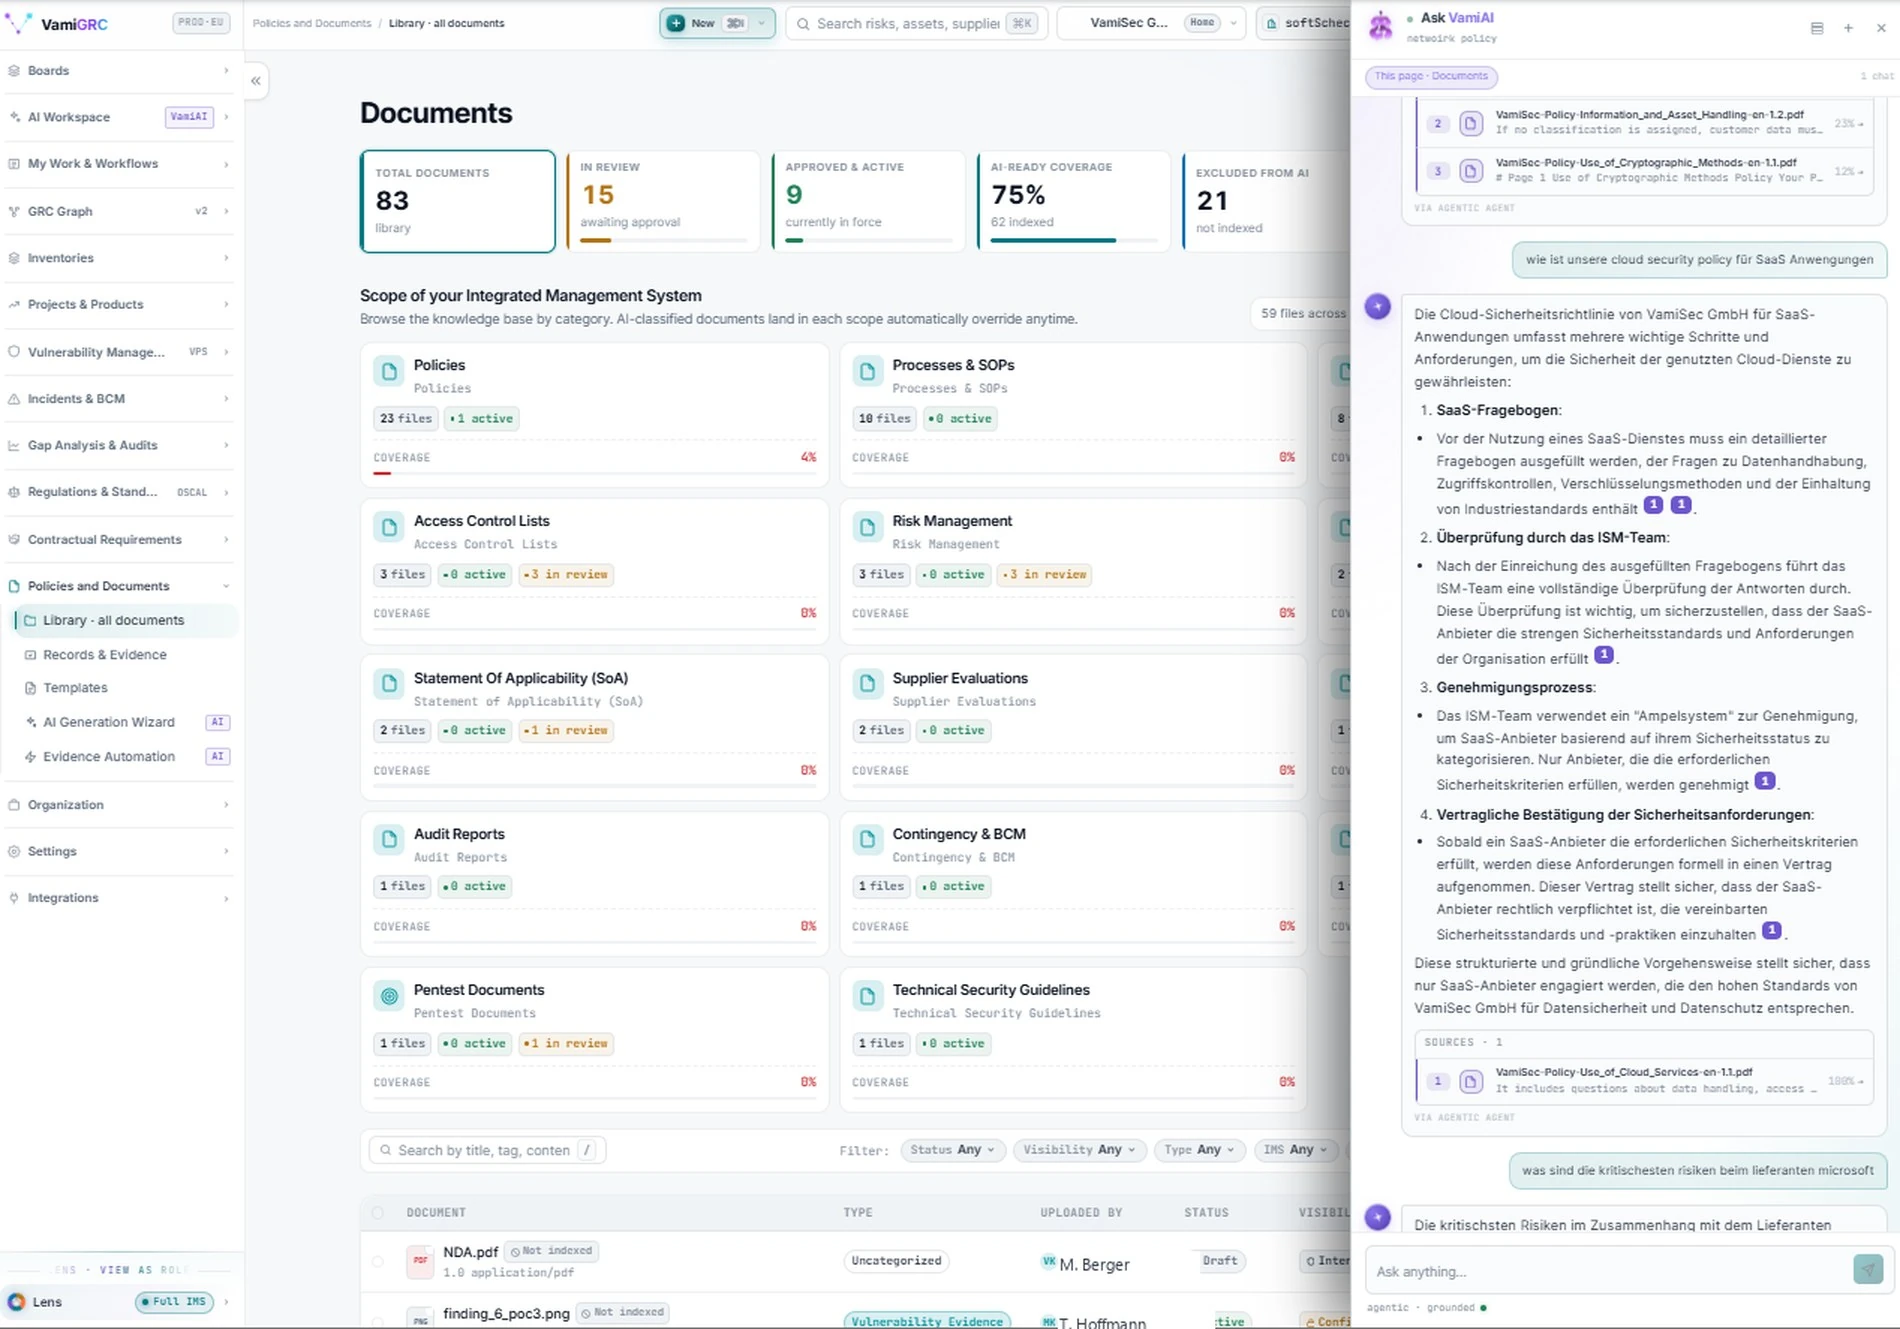The width and height of the screenshot is (1900, 1329).
Task: Focus the 'Search by title, tag' documents field
Action: (x=488, y=1150)
